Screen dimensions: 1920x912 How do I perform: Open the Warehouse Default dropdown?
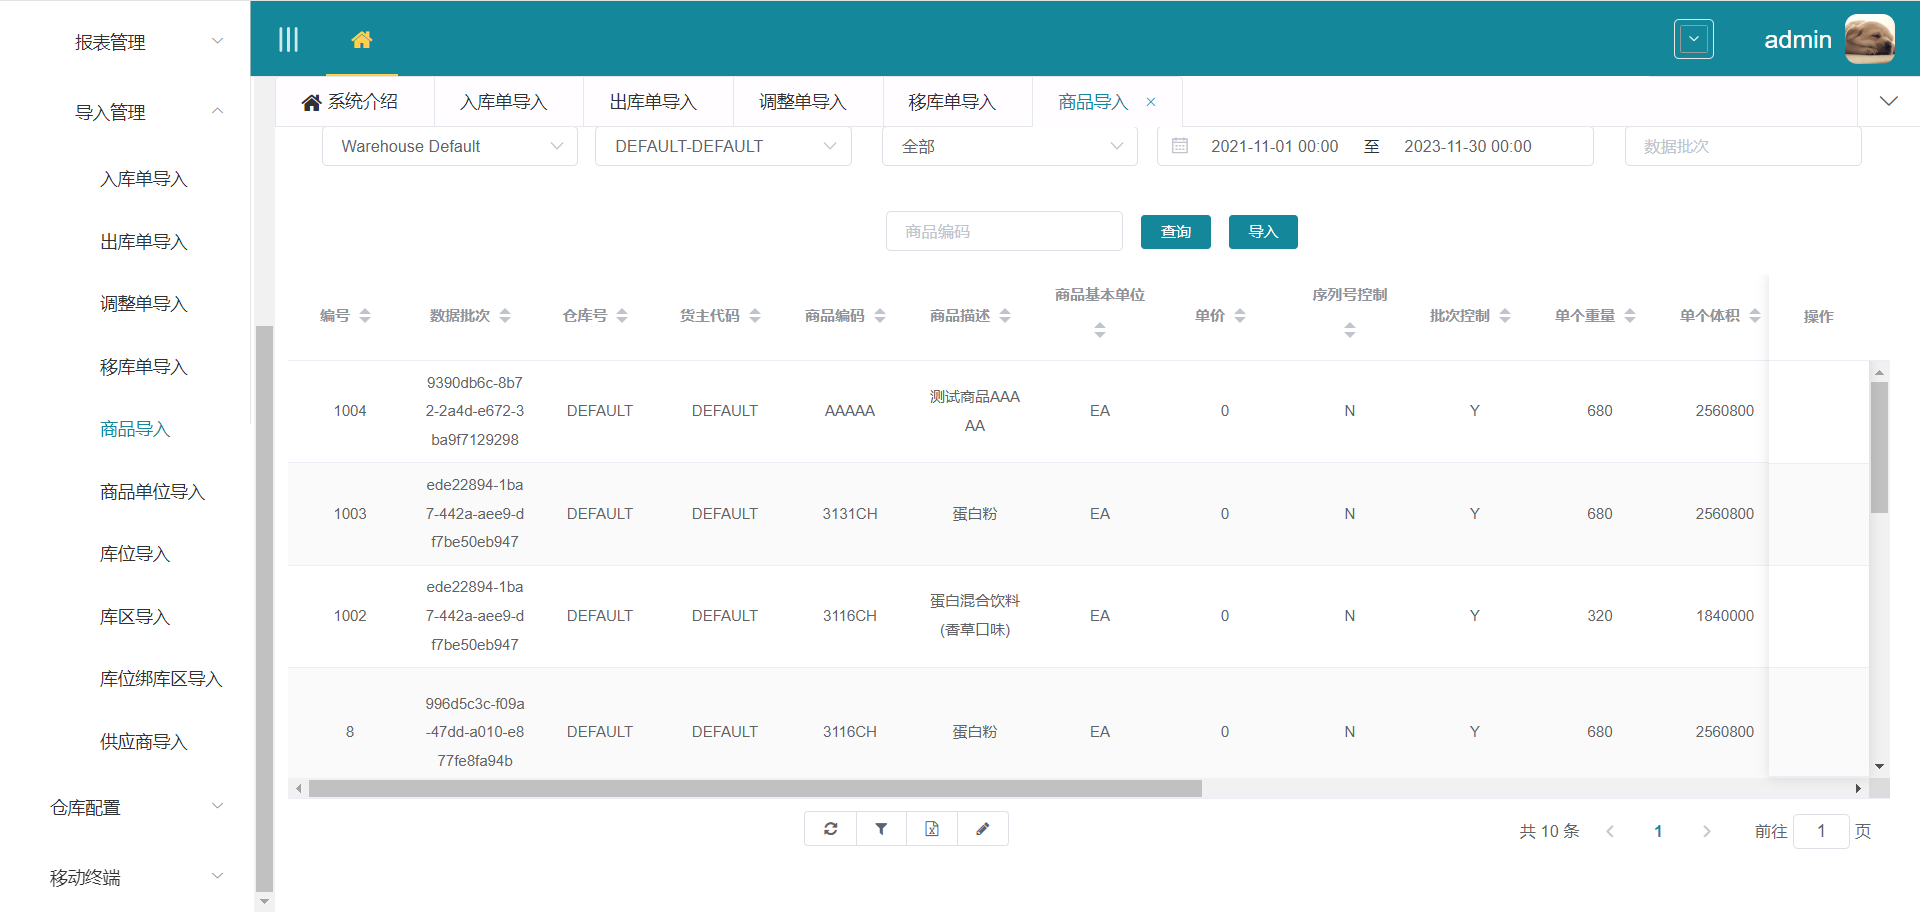(x=449, y=146)
